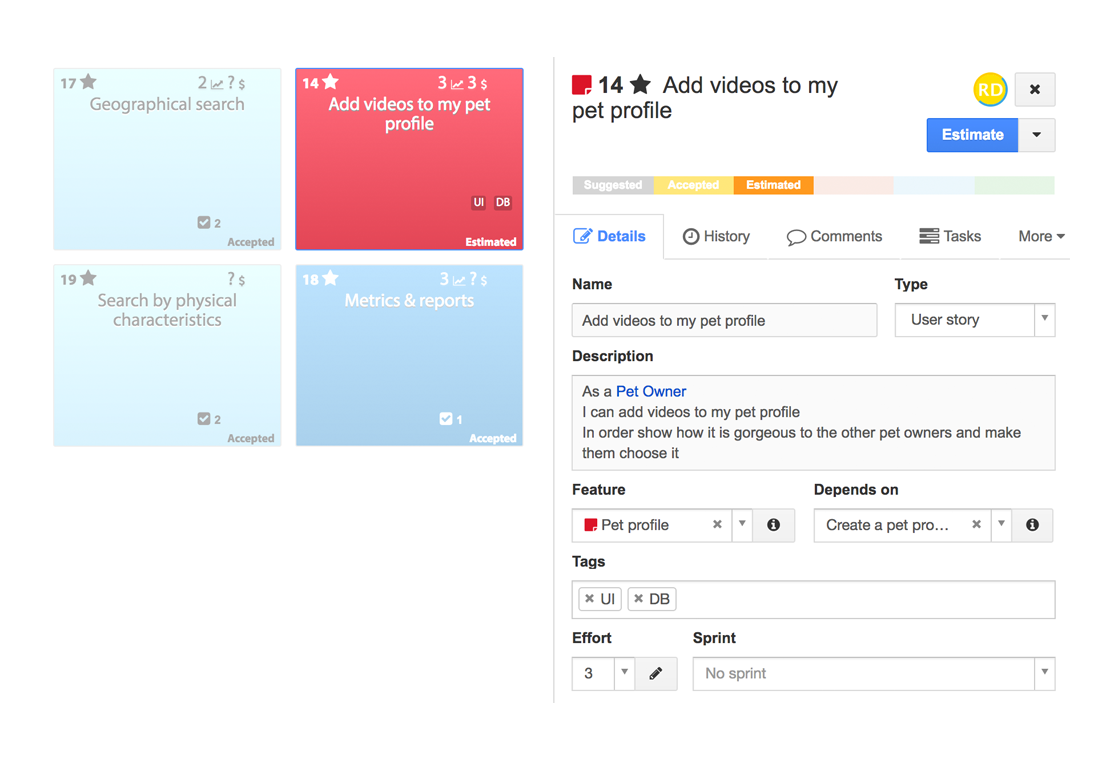The height and width of the screenshot is (760, 1110).
Task: Click the Estimate button
Action: (971, 134)
